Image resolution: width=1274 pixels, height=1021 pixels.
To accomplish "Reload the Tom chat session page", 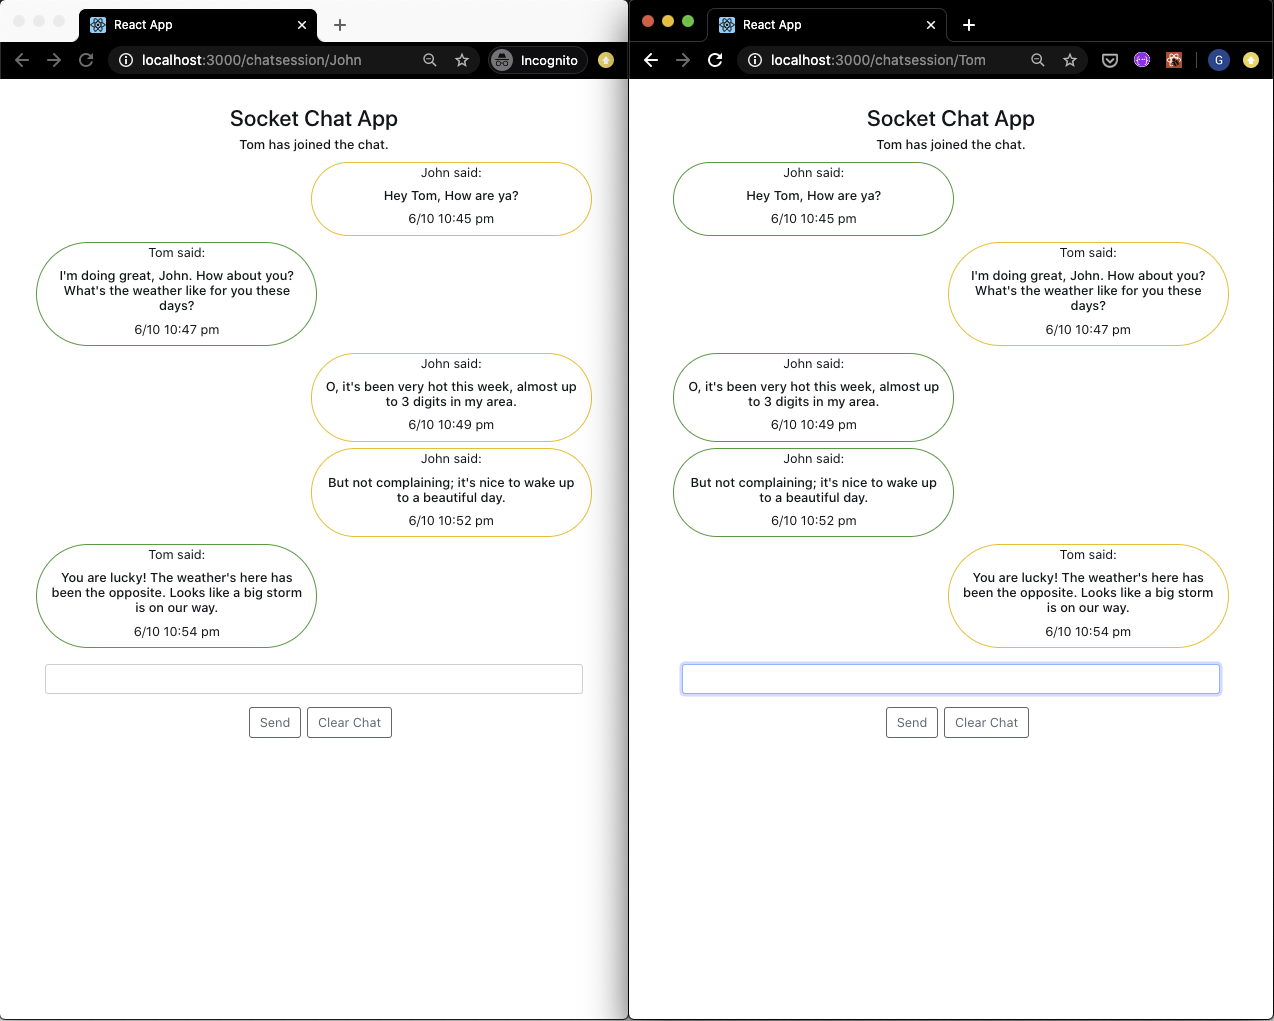I will coord(715,60).
